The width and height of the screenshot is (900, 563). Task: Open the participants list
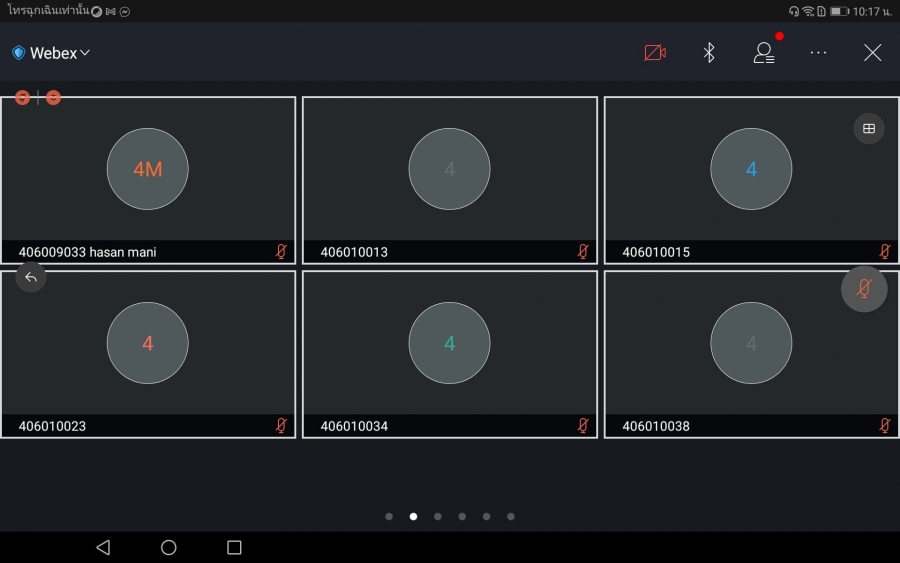click(x=764, y=53)
